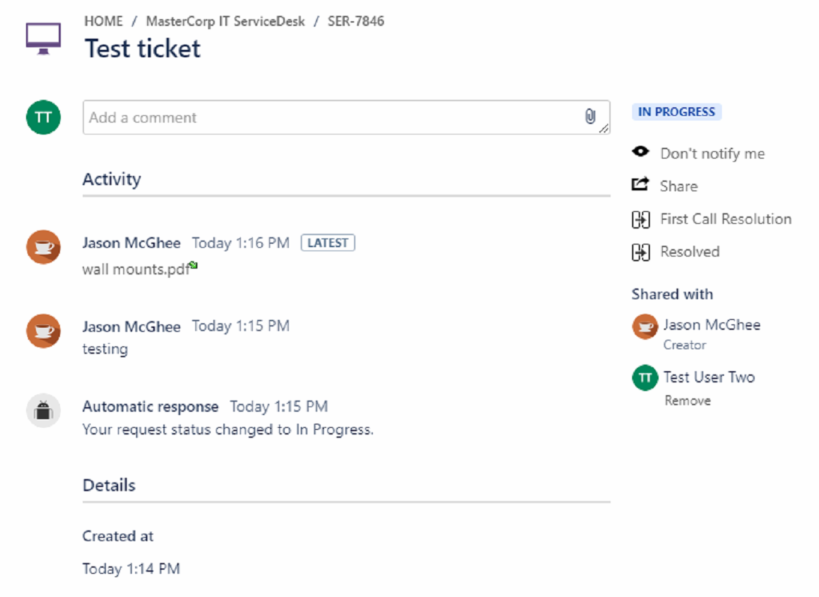Select Don't notify me option

(x=712, y=154)
